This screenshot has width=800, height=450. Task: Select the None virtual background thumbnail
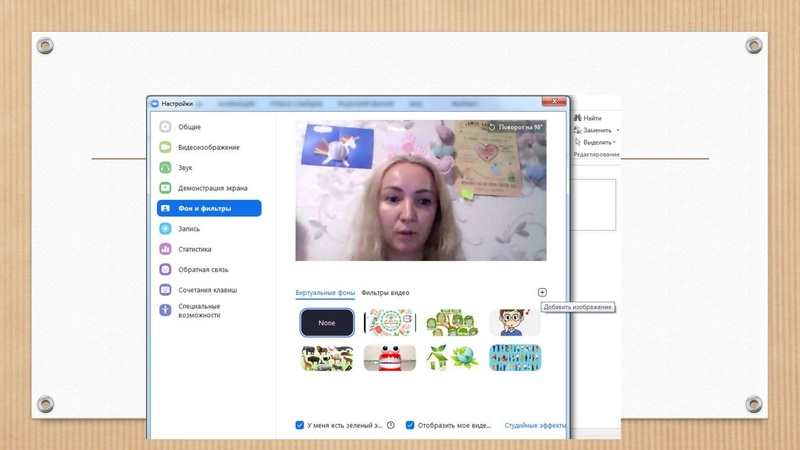(327, 323)
